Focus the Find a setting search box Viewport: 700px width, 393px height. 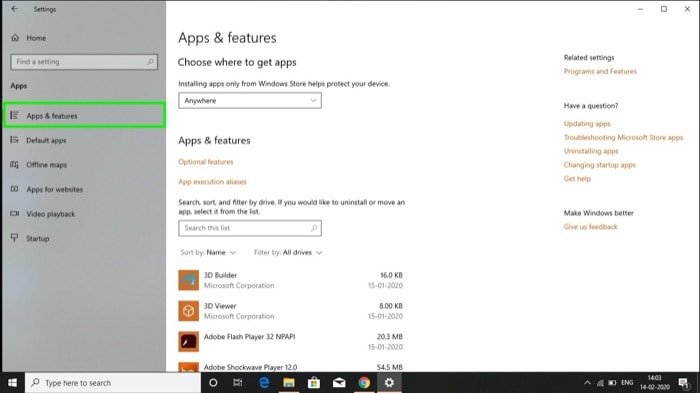pyautogui.click(x=84, y=62)
